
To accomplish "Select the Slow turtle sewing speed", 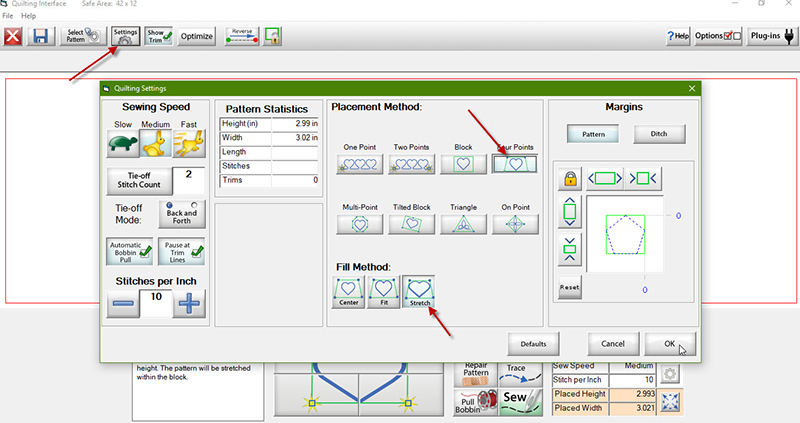I will pos(122,144).
